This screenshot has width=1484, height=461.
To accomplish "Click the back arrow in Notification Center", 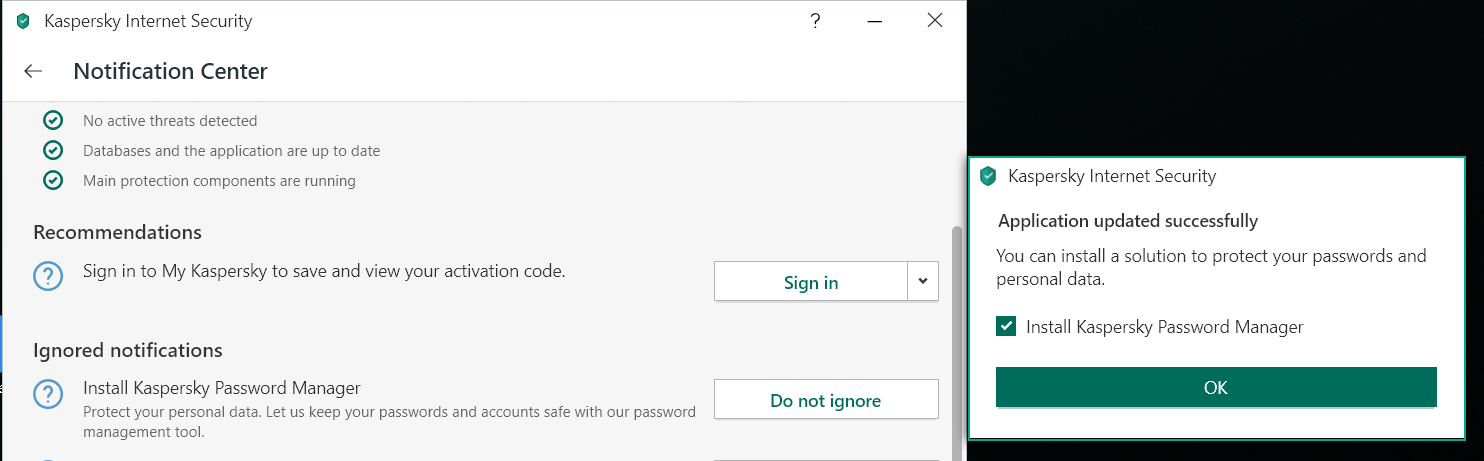I will [x=33, y=71].
